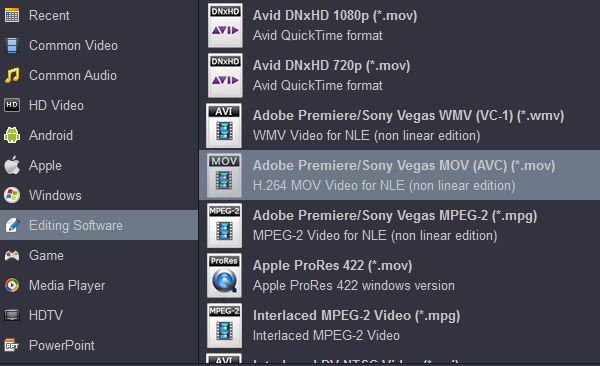
Task: Select the Editing Software category
Action: pyautogui.click(x=99, y=225)
